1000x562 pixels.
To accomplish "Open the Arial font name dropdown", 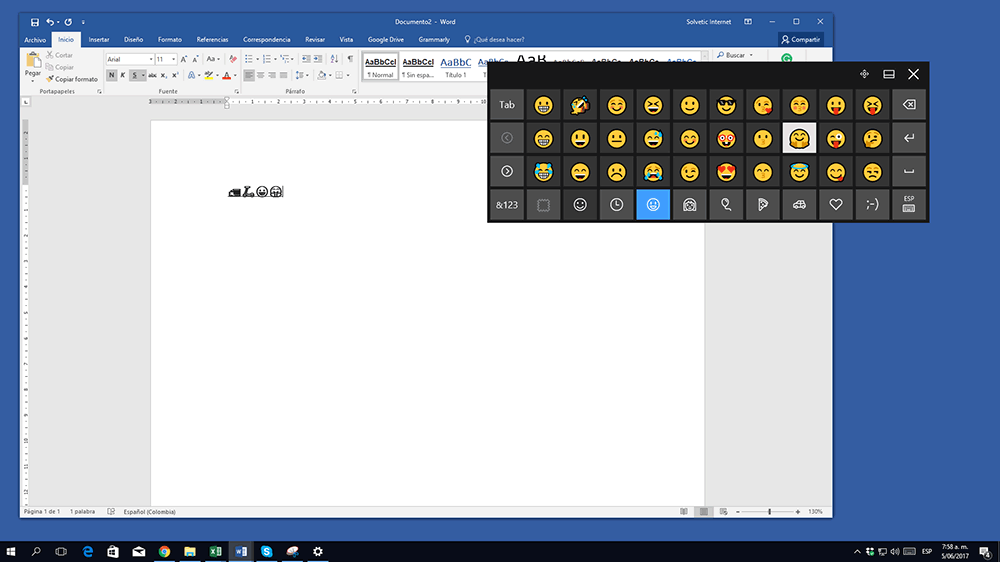I will coord(151,59).
